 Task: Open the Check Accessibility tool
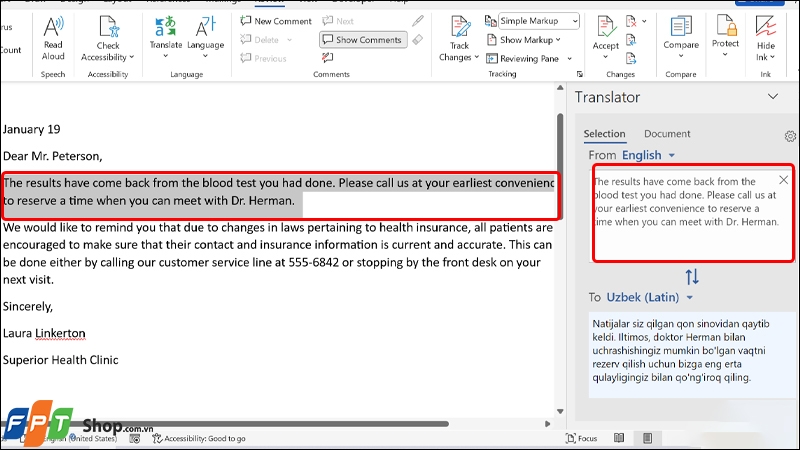[x=108, y=38]
